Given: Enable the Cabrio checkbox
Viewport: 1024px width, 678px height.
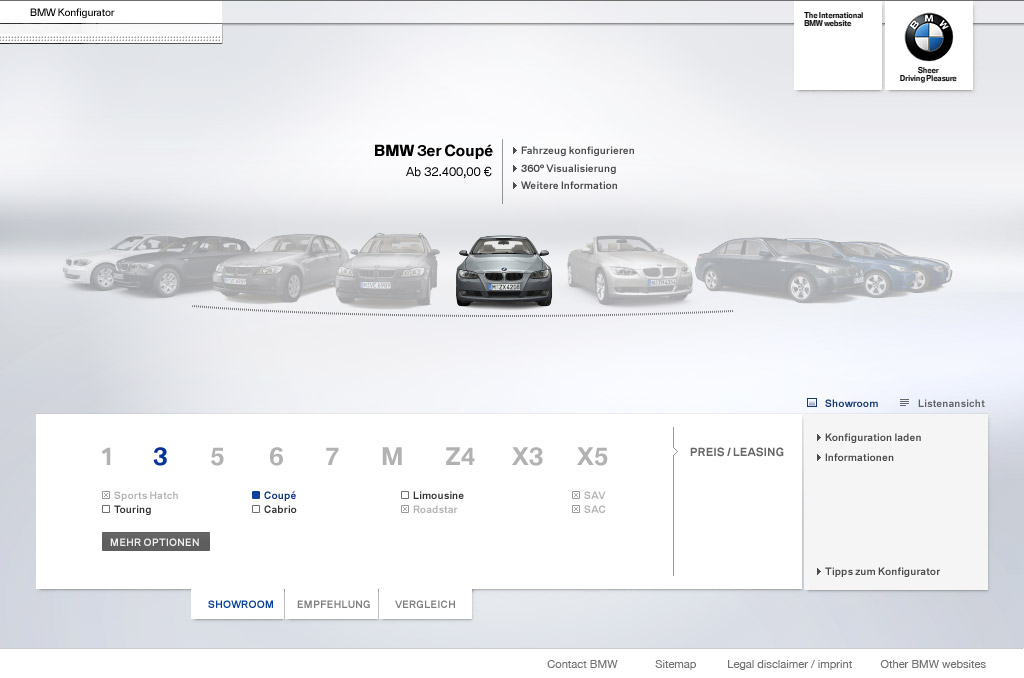Looking at the screenshot, I should pos(256,509).
